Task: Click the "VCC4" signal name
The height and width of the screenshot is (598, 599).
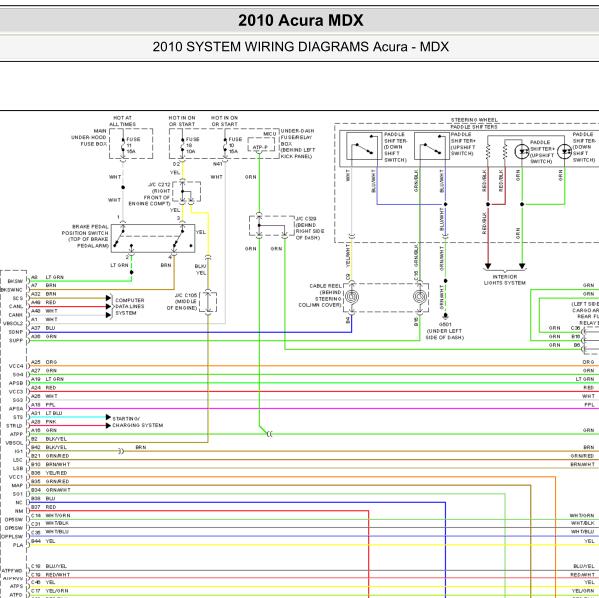Action: pyautogui.click(x=16, y=366)
